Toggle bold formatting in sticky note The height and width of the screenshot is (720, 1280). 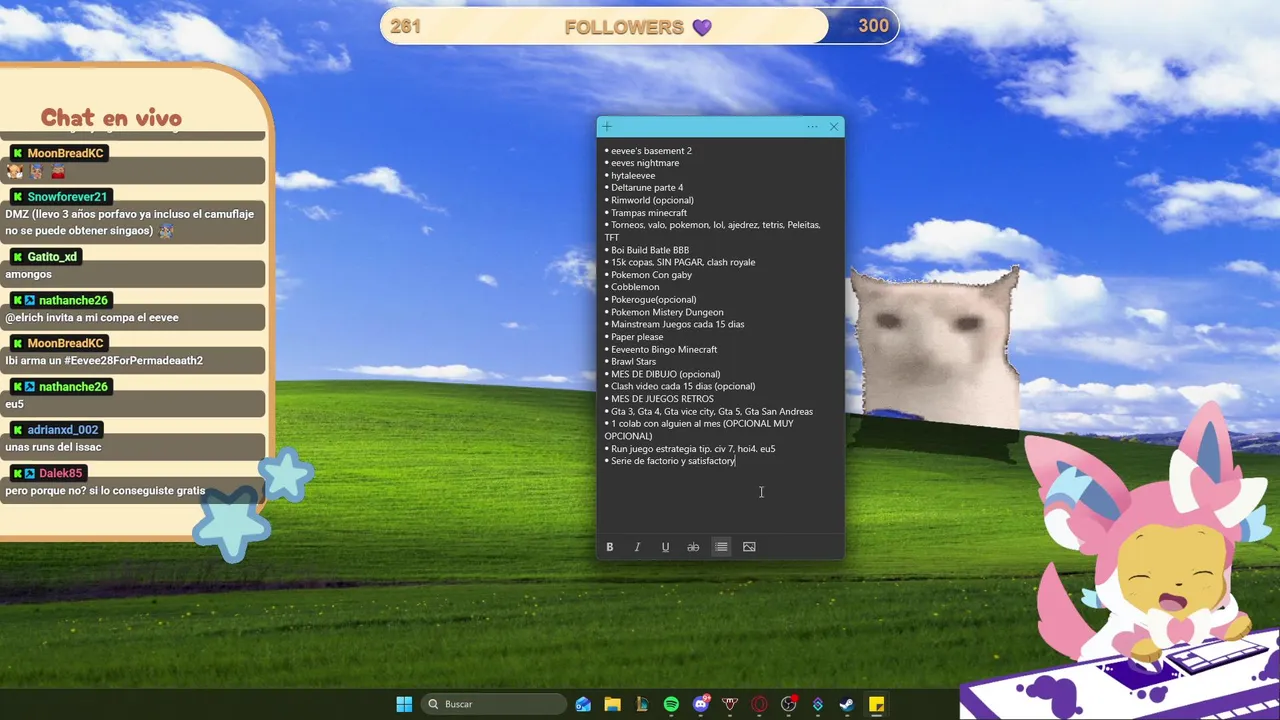pos(609,547)
